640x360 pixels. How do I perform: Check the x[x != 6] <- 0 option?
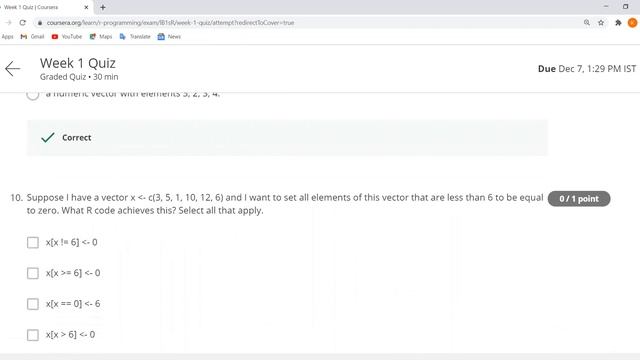[x=33, y=242]
